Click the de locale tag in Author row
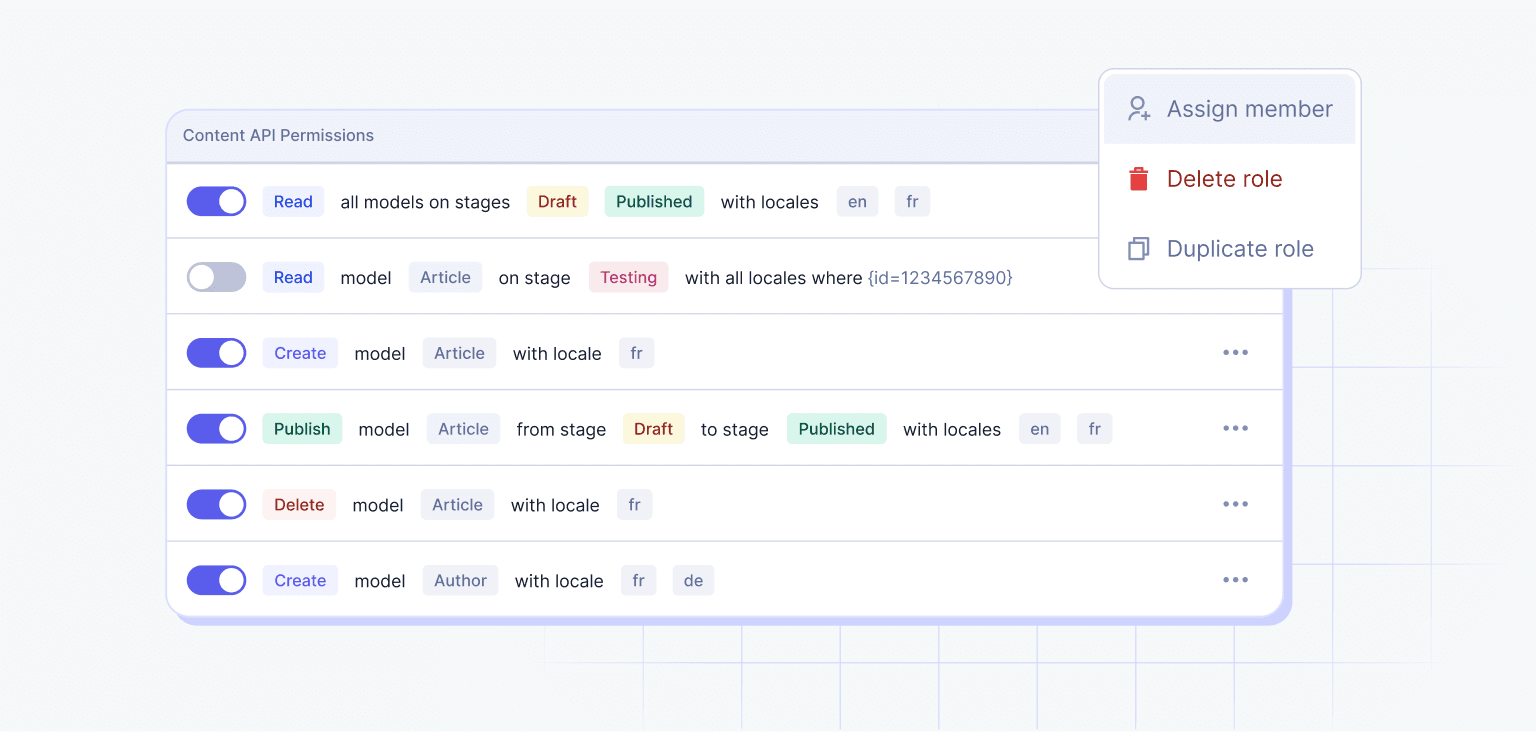This screenshot has height=732, width=1536. (x=693, y=581)
